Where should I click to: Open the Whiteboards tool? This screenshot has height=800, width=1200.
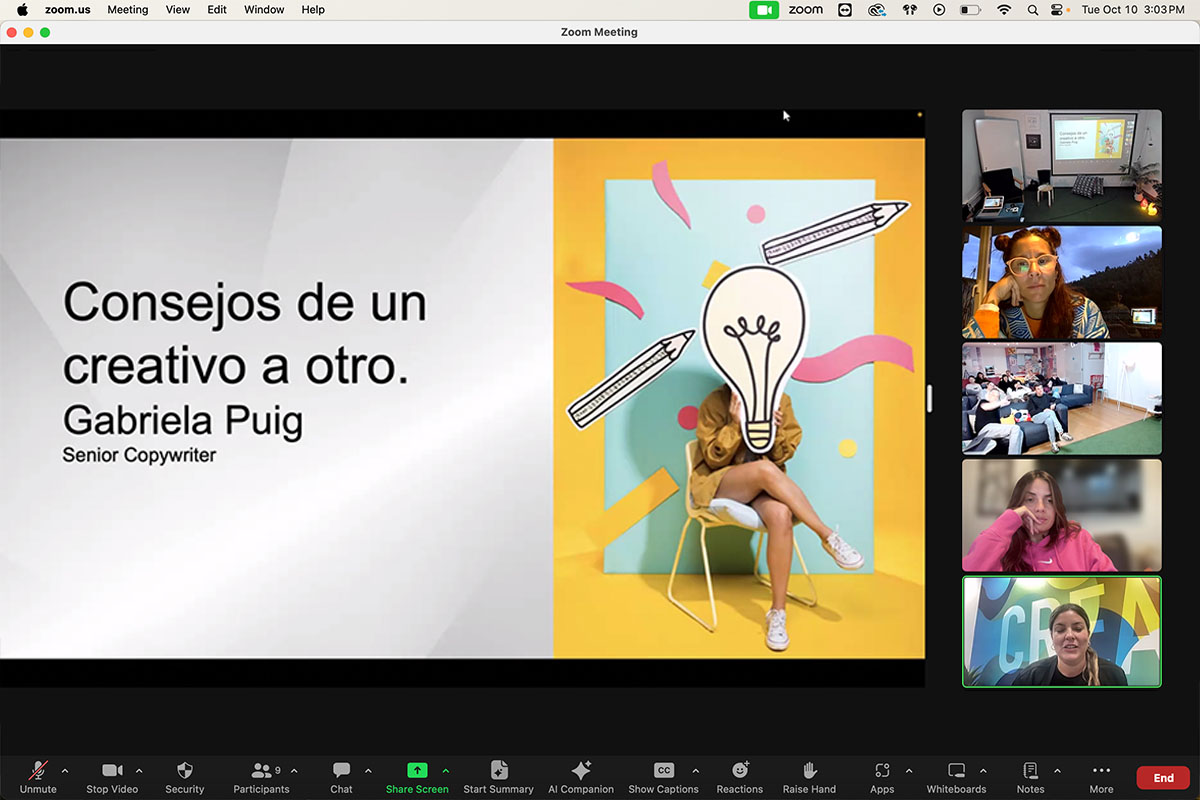click(x=956, y=777)
